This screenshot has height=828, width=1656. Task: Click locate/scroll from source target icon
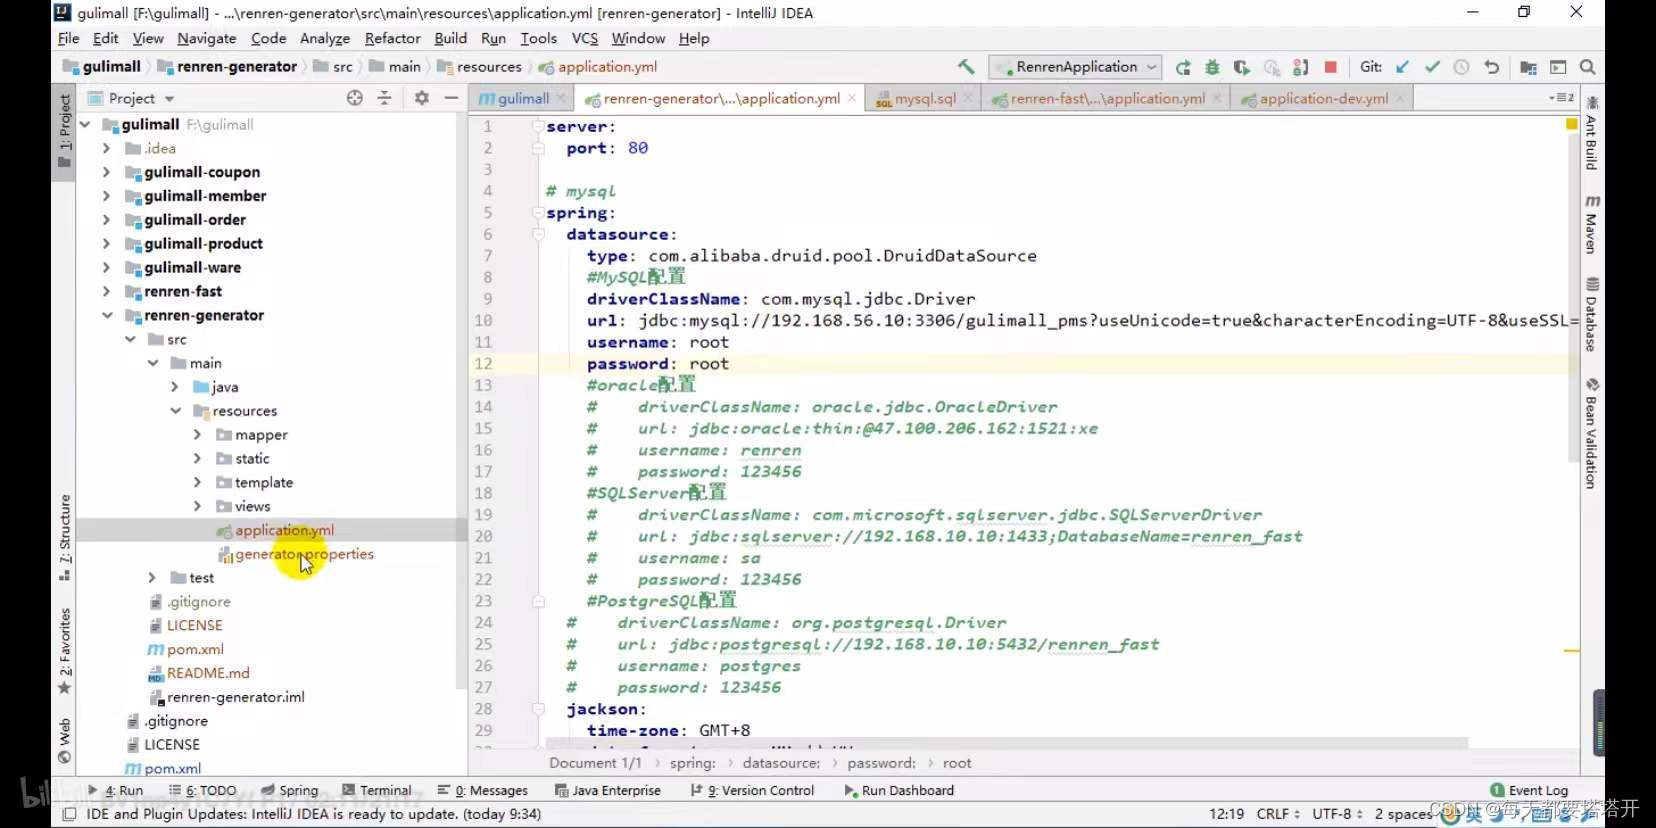[354, 98]
